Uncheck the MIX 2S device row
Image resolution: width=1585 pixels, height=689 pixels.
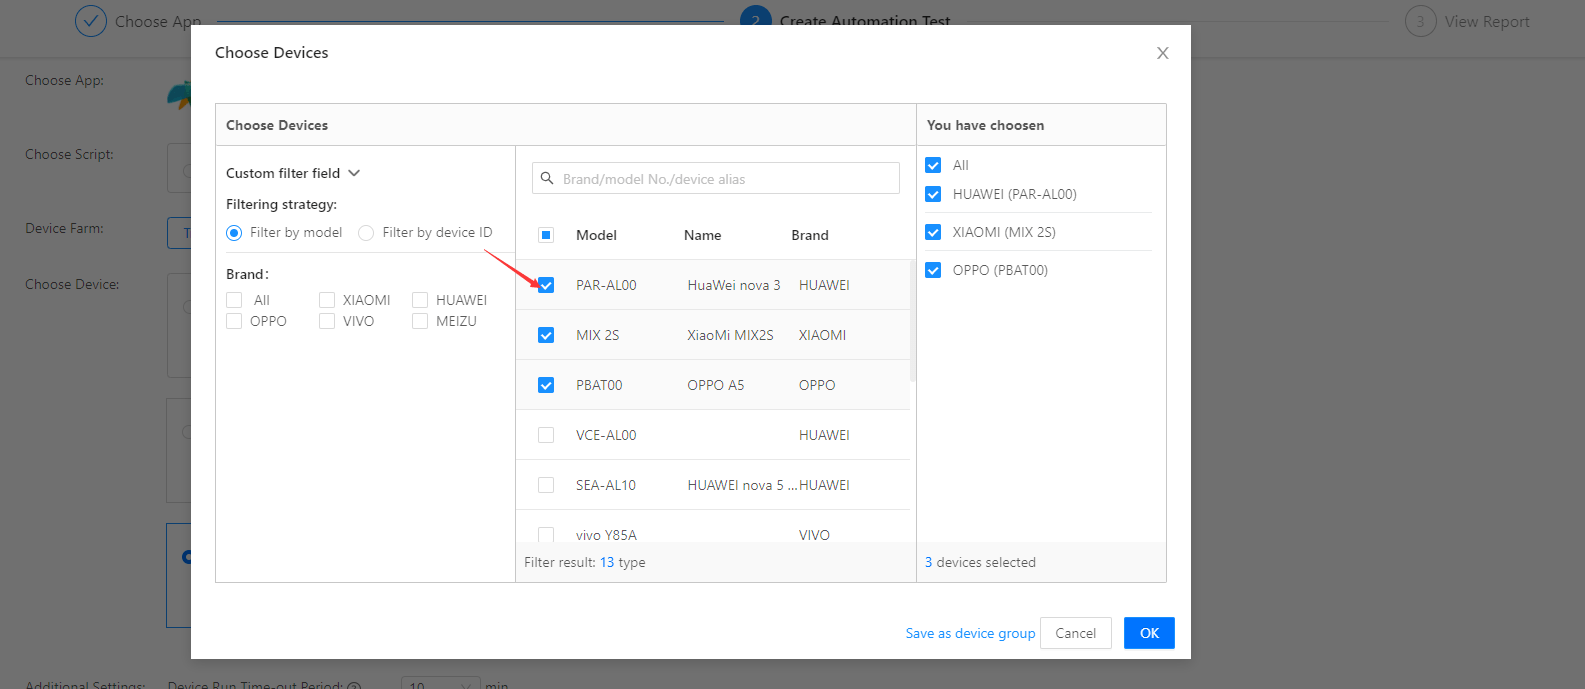pyautogui.click(x=546, y=335)
